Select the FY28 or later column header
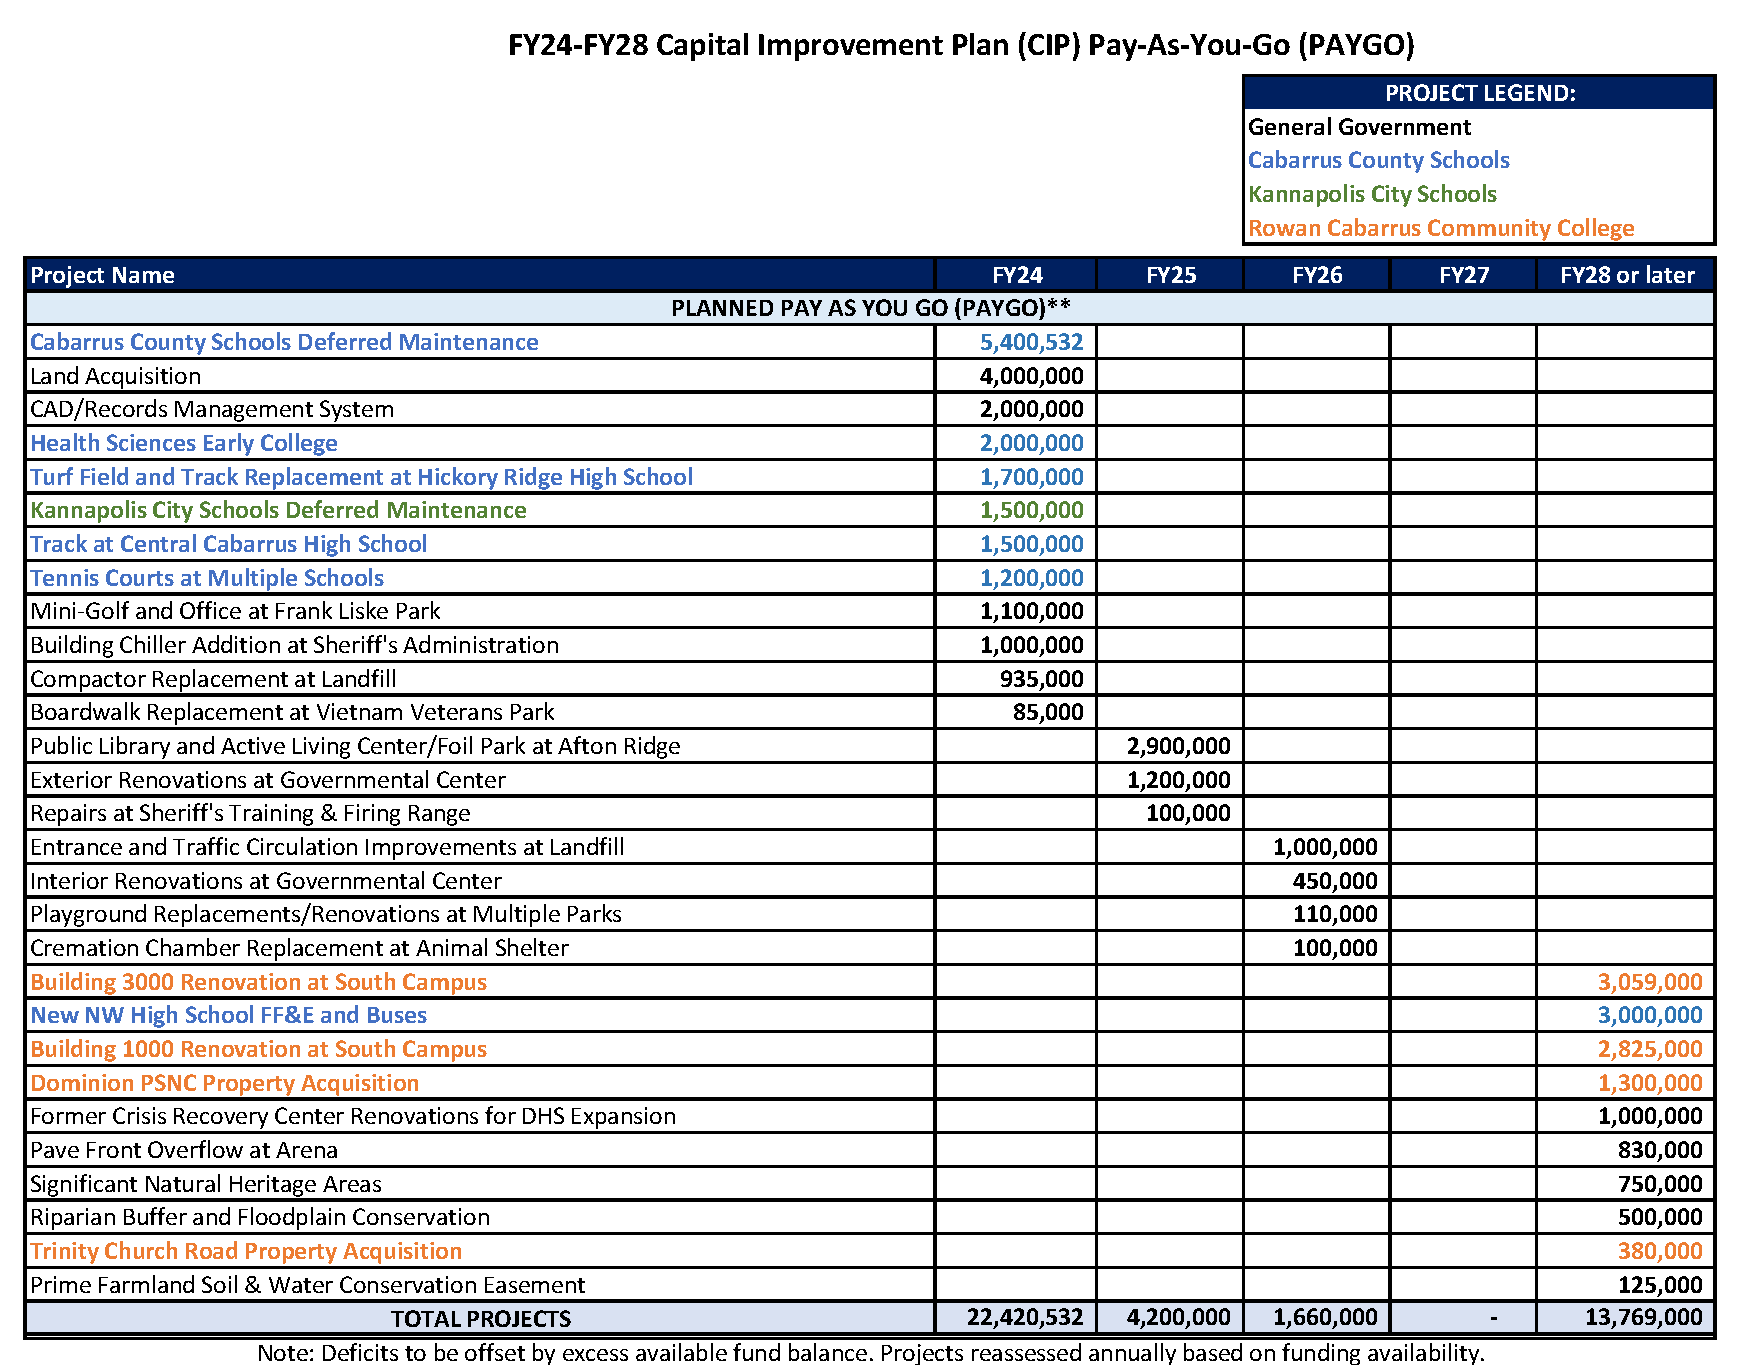1738x1365 pixels. tap(1626, 275)
